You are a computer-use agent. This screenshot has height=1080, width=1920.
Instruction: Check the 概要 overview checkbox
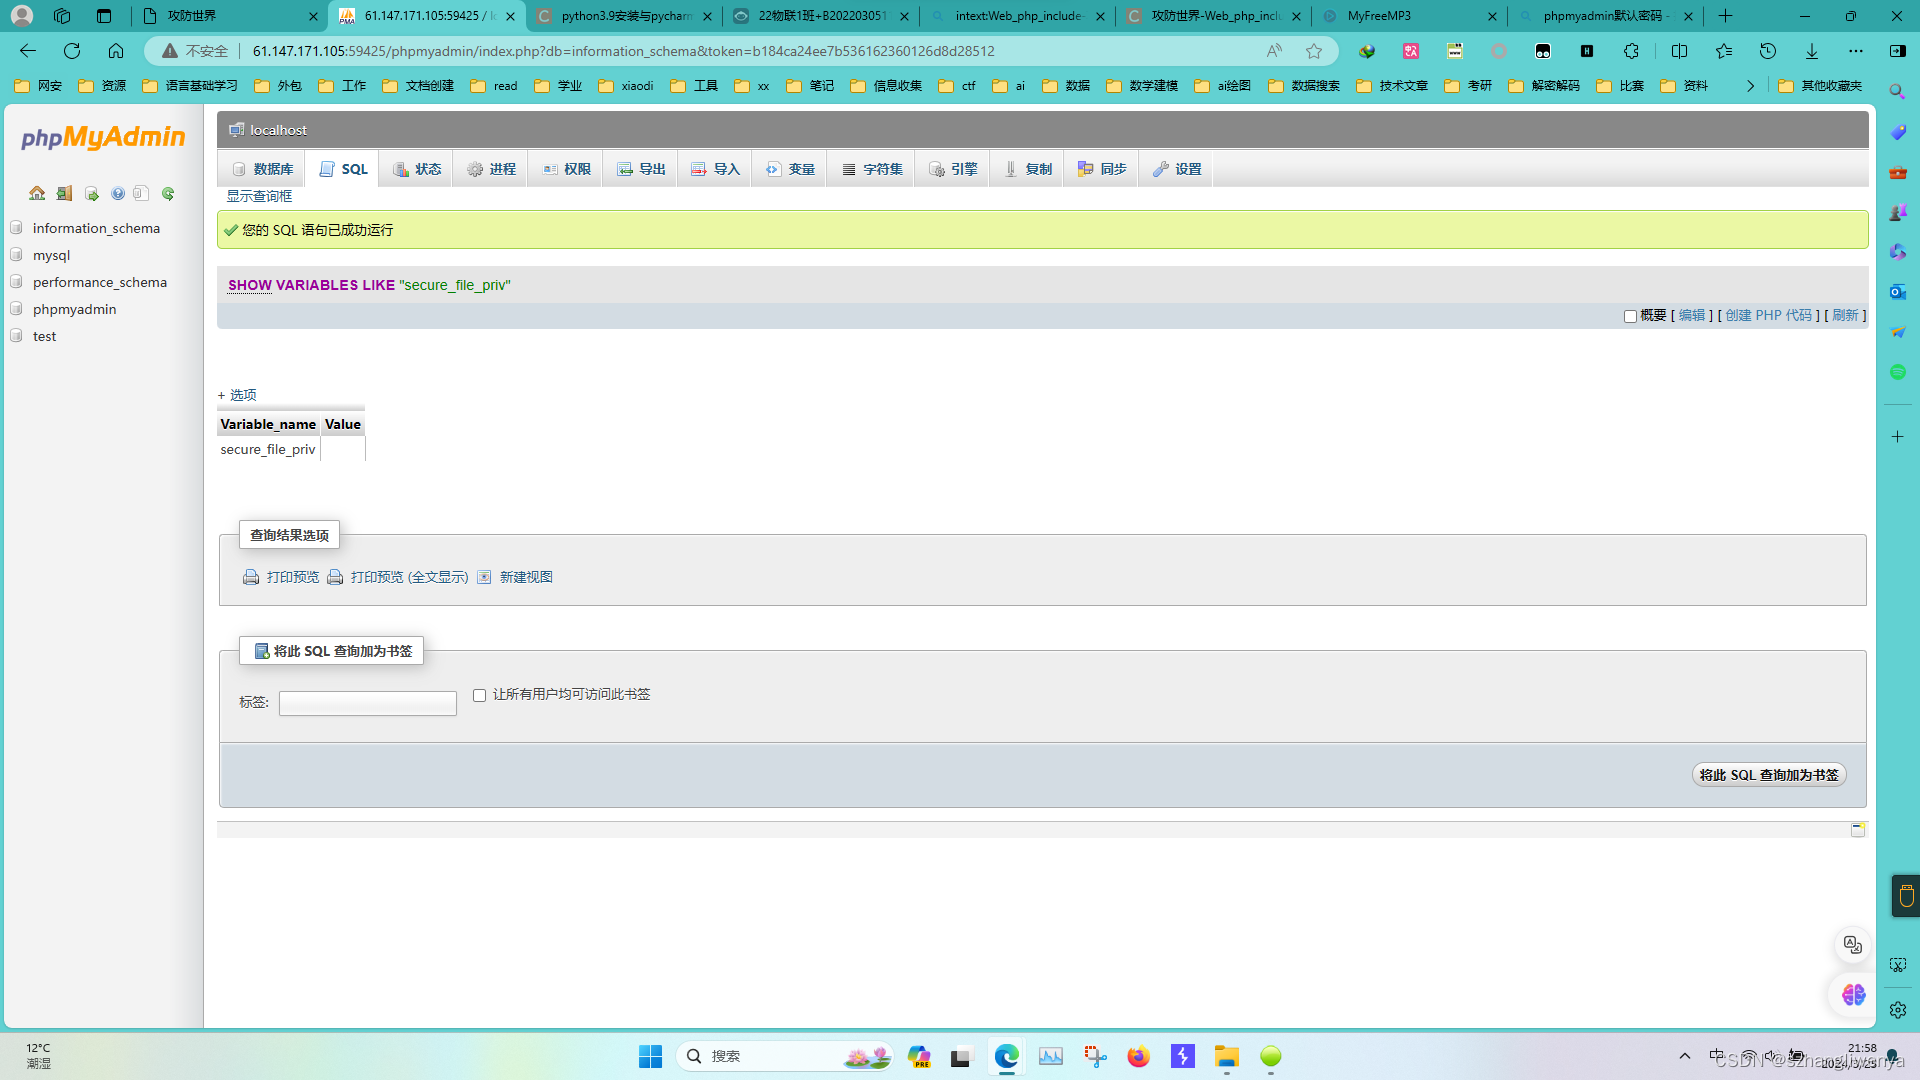[x=1630, y=316]
